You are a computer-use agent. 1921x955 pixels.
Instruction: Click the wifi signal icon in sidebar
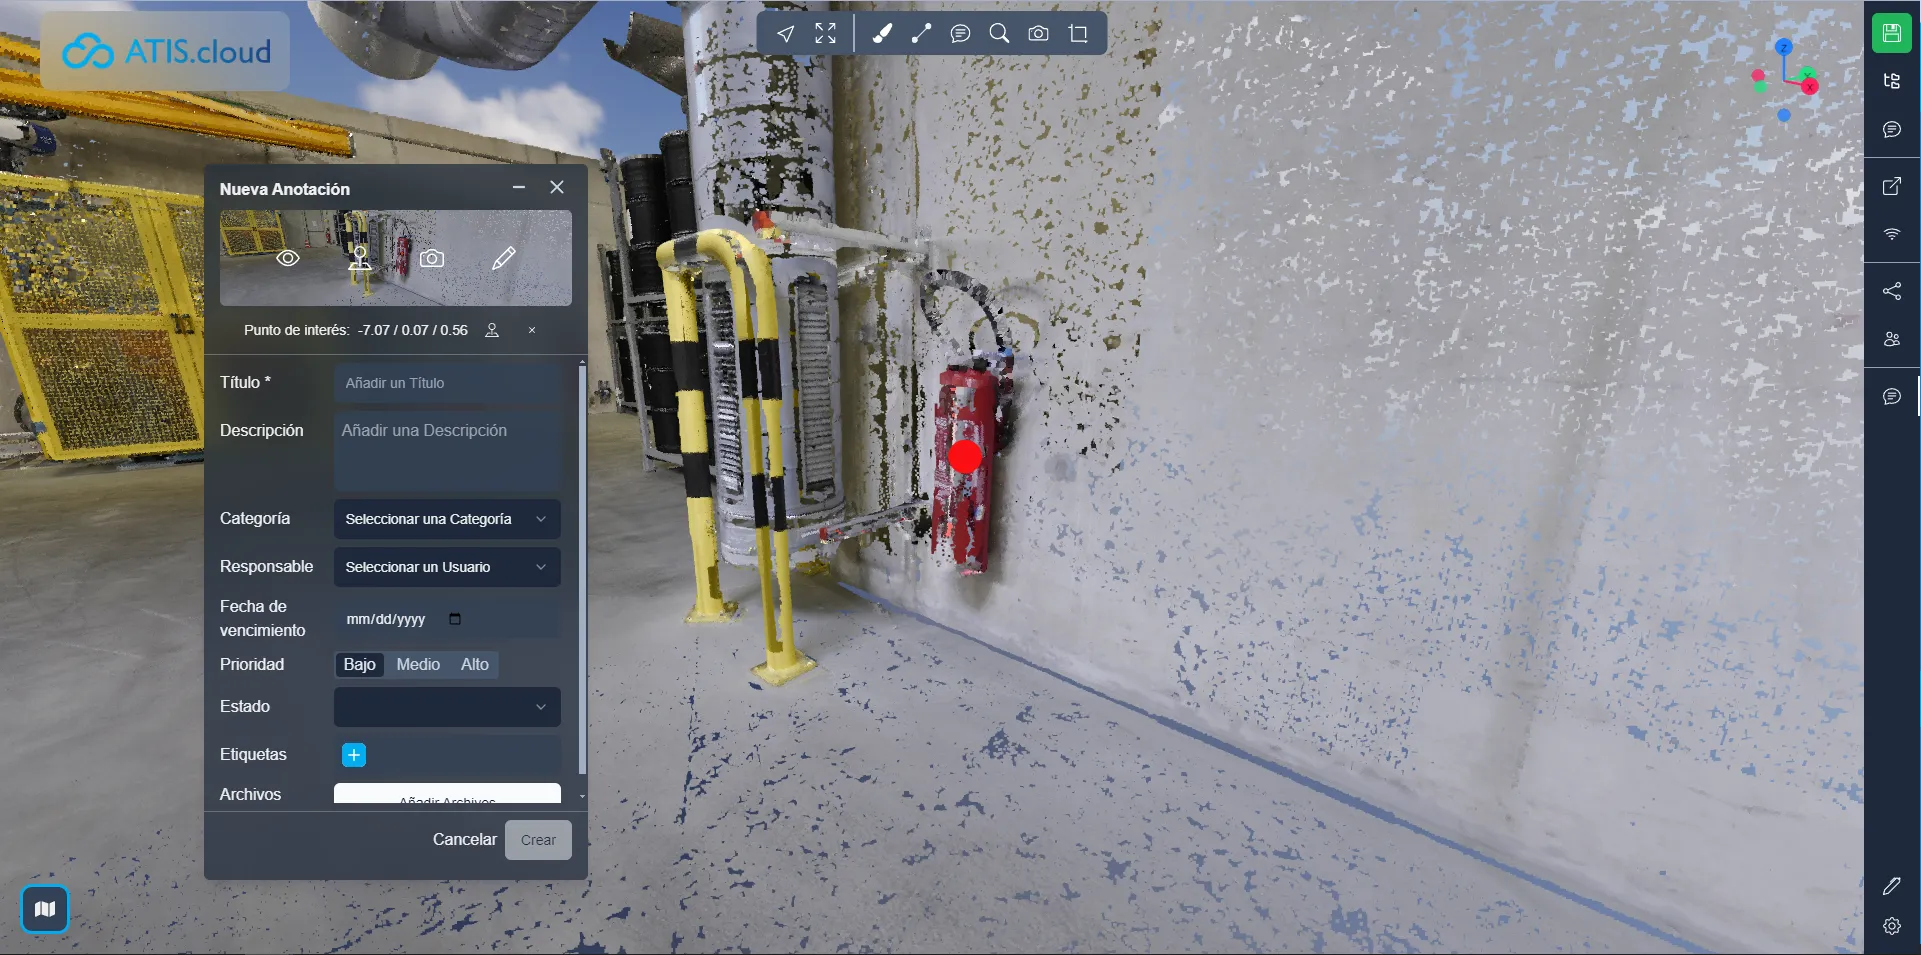click(1891, 234)
